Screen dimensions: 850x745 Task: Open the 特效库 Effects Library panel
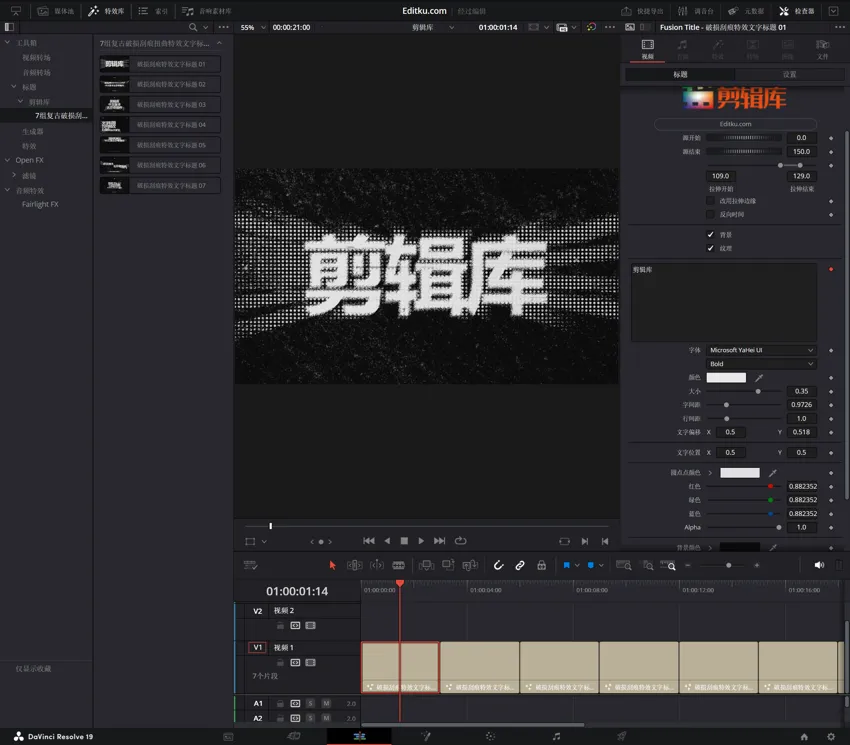click(x=106, y=11)
